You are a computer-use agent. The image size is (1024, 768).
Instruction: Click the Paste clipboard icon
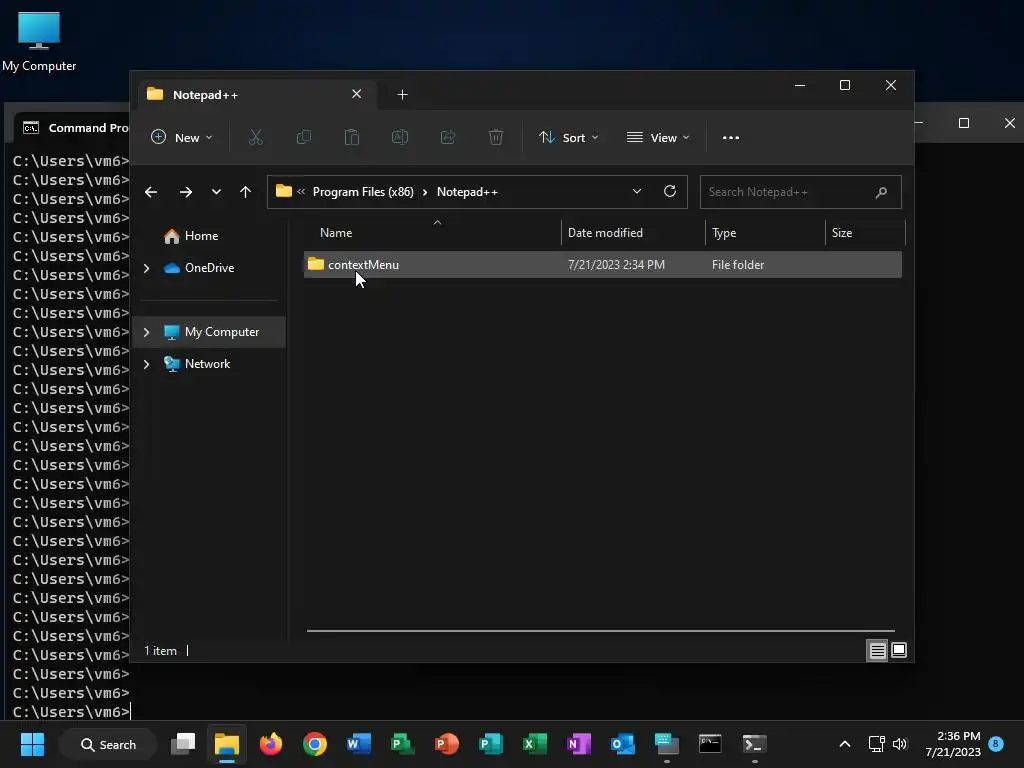(x=351, y=137)
